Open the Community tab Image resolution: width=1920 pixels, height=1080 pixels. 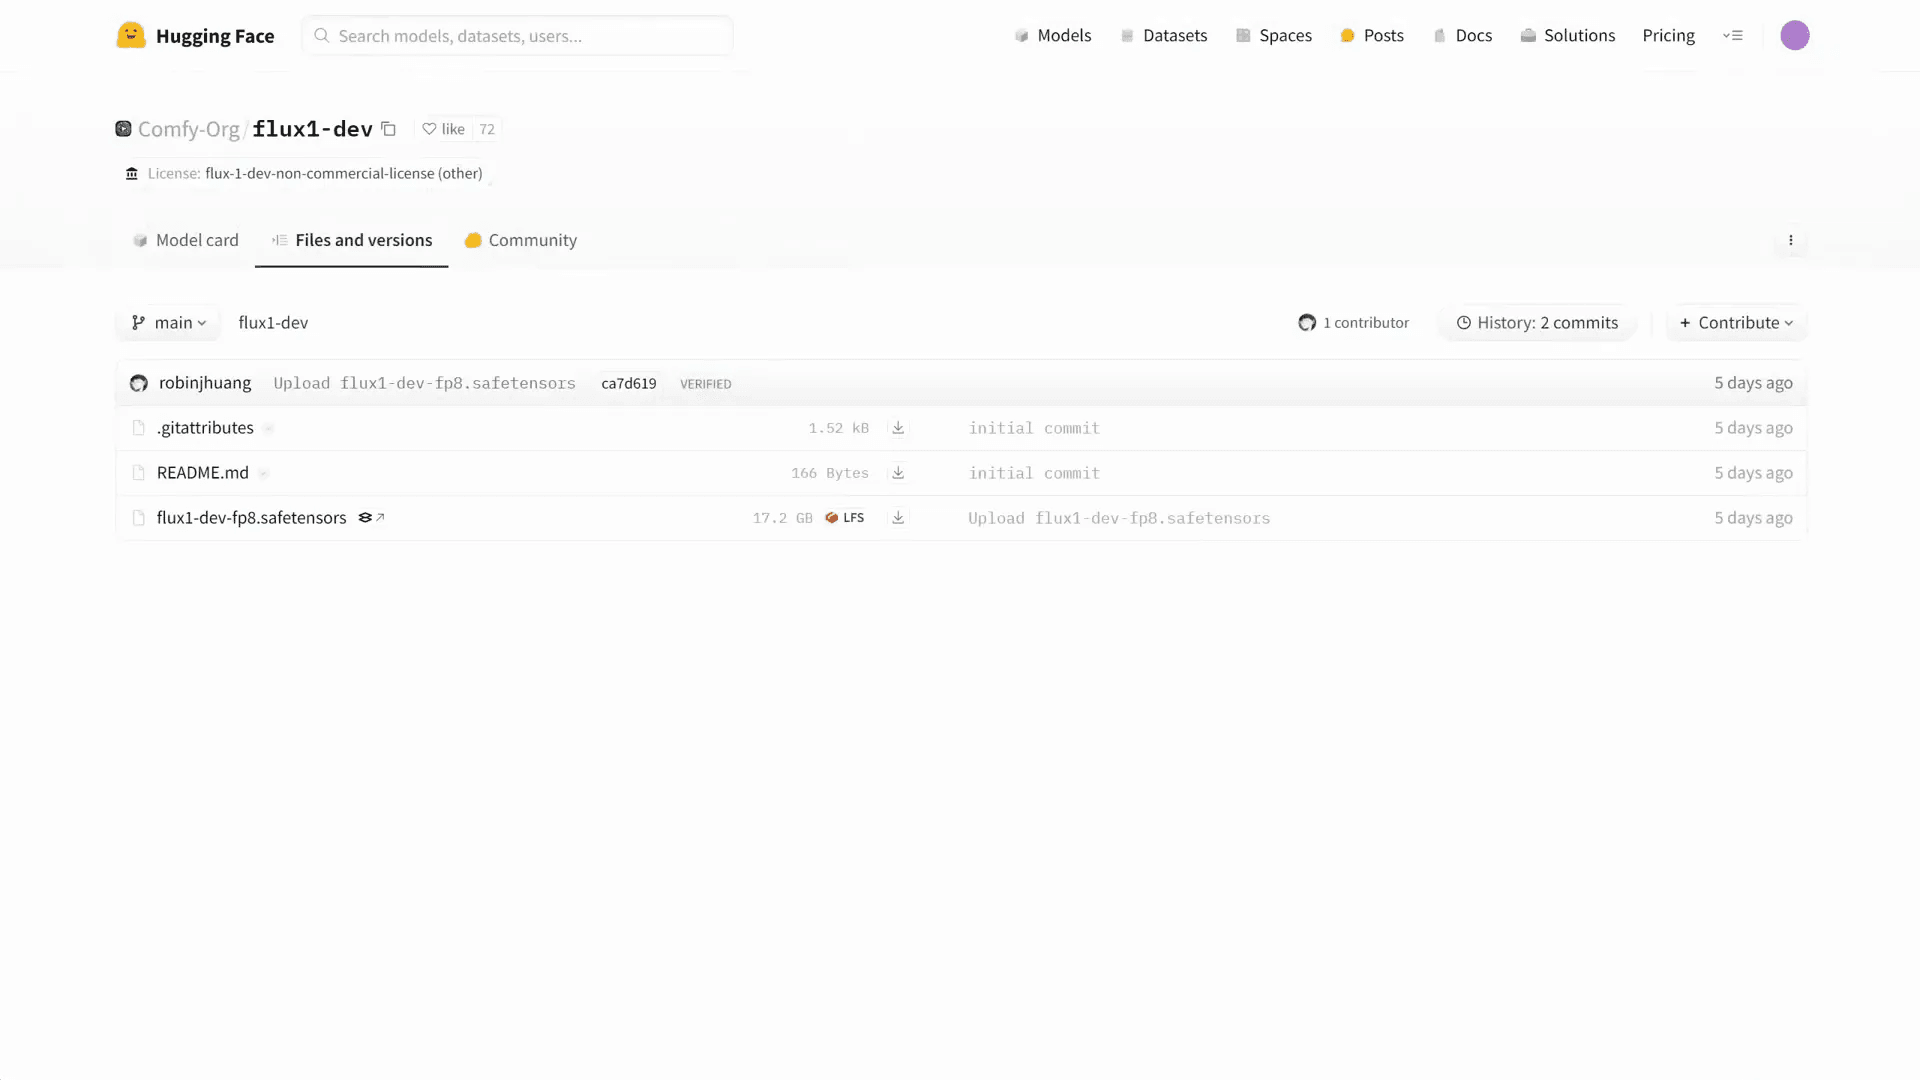tap(521, 240)
